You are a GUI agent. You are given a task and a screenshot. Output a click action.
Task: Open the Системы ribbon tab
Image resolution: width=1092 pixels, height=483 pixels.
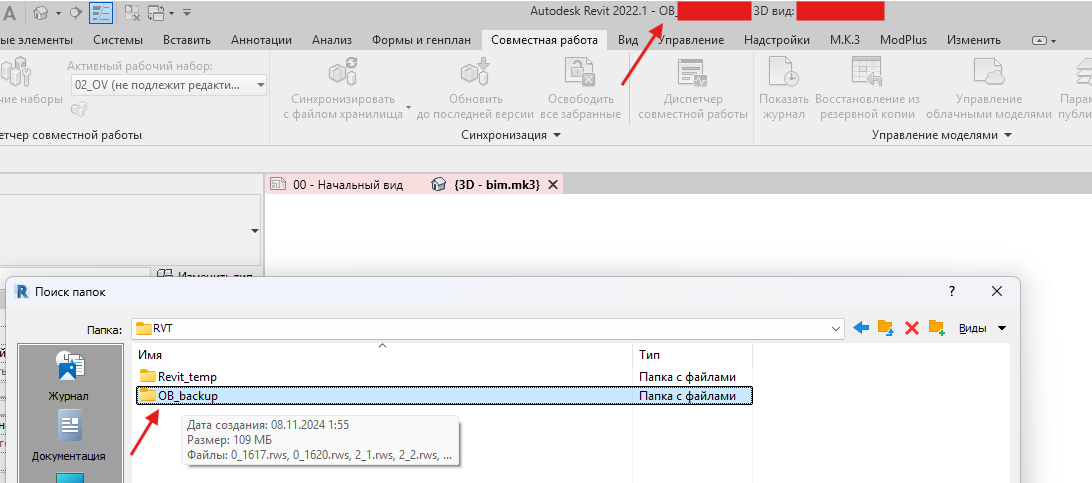click(118, 40)
